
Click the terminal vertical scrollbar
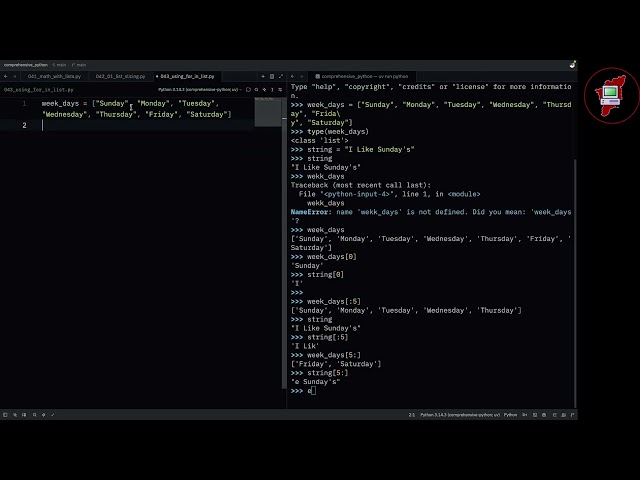click(x=575, y=283)
